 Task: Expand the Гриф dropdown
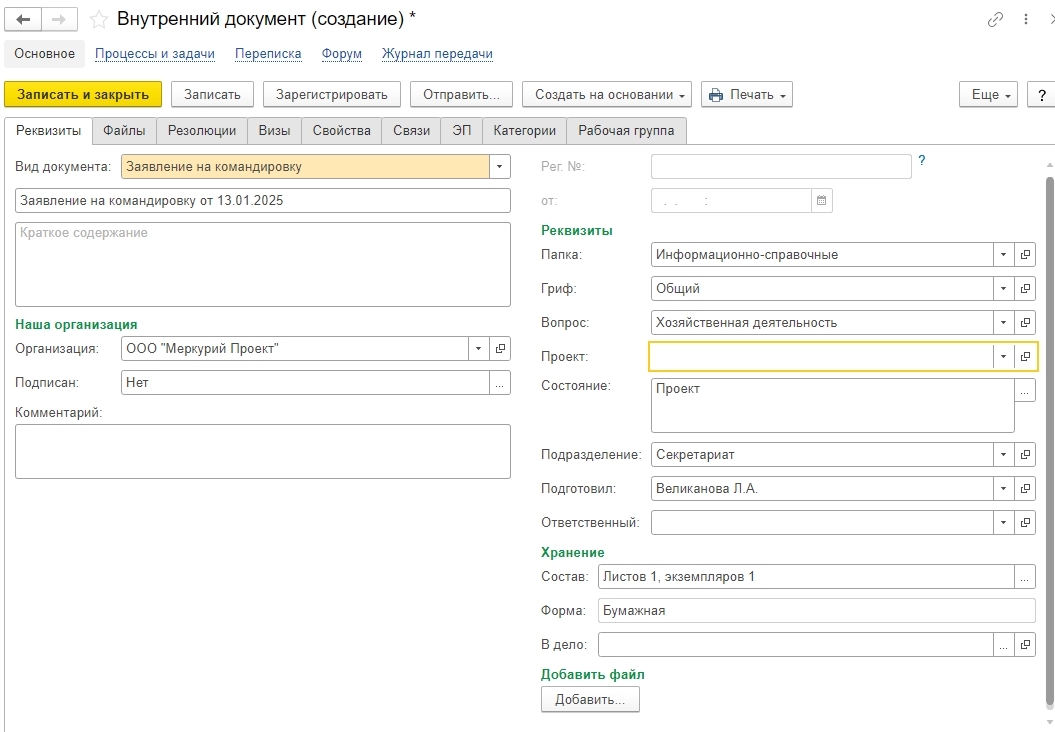click(x=1003, y=289)
